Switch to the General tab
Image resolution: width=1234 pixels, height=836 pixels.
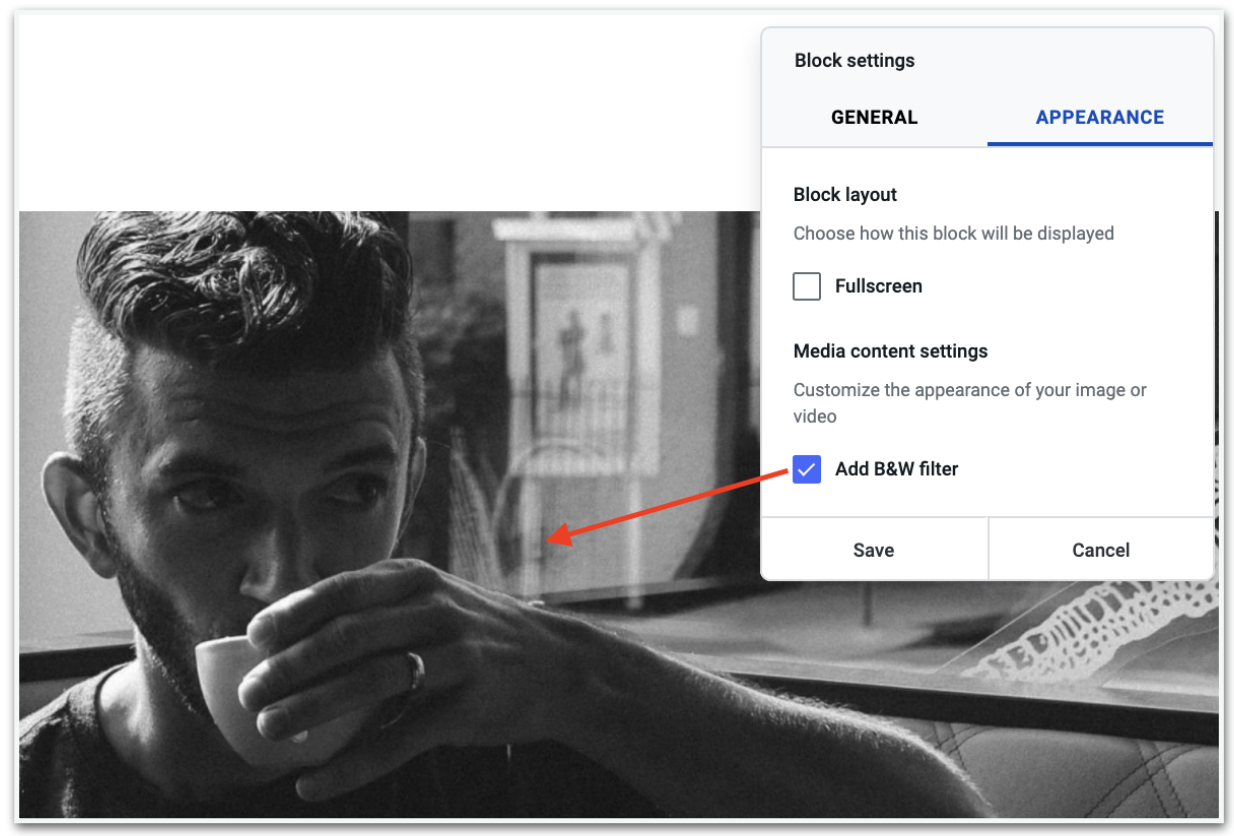pyautogui.click(x=874, y=117)
